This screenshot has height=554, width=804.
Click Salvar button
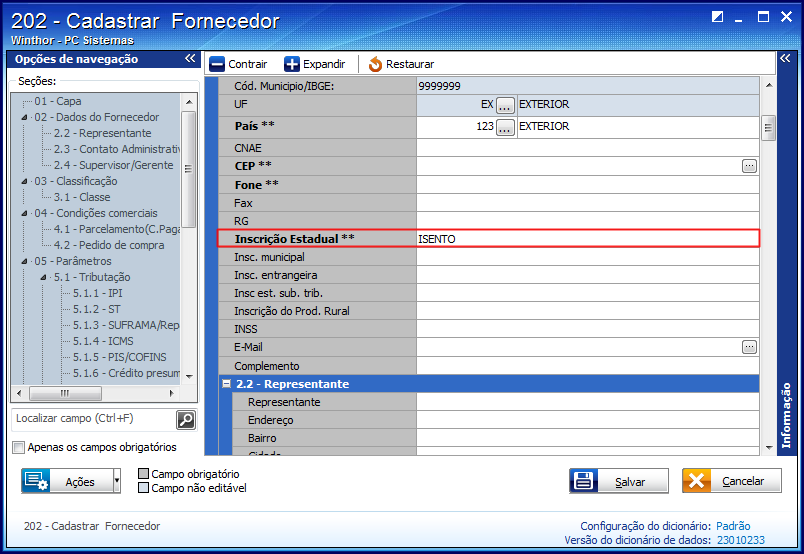619,481
